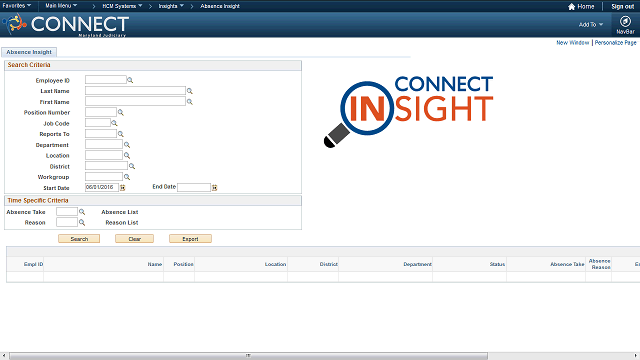Focus the Department input field
The height and width of the screenshot is (360, 640).
tap(104, 144)
